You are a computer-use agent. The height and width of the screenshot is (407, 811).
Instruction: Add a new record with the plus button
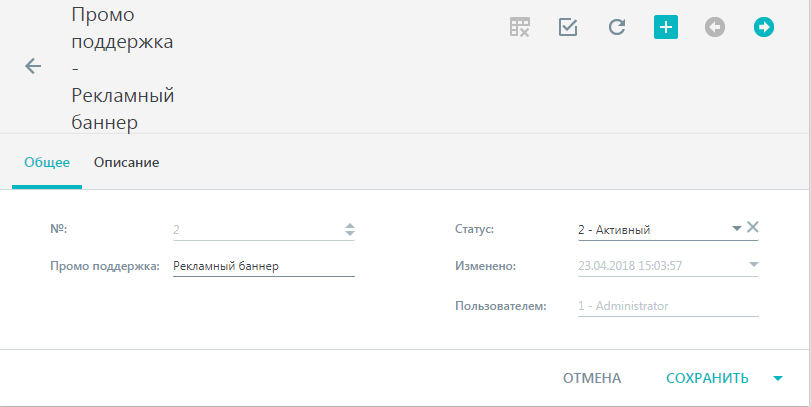666,27
